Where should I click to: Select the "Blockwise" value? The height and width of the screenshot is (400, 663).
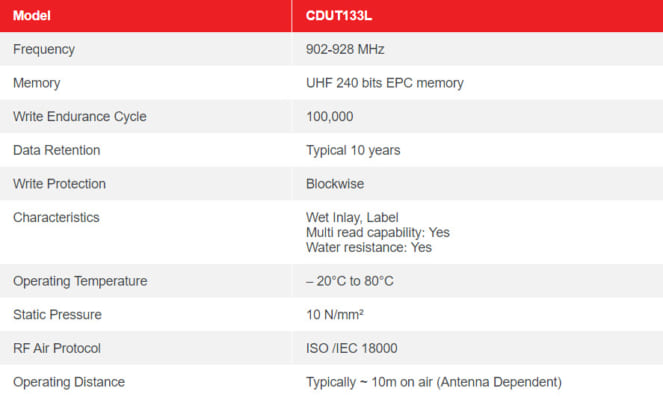pyautogui.click(x=335, y=184)
